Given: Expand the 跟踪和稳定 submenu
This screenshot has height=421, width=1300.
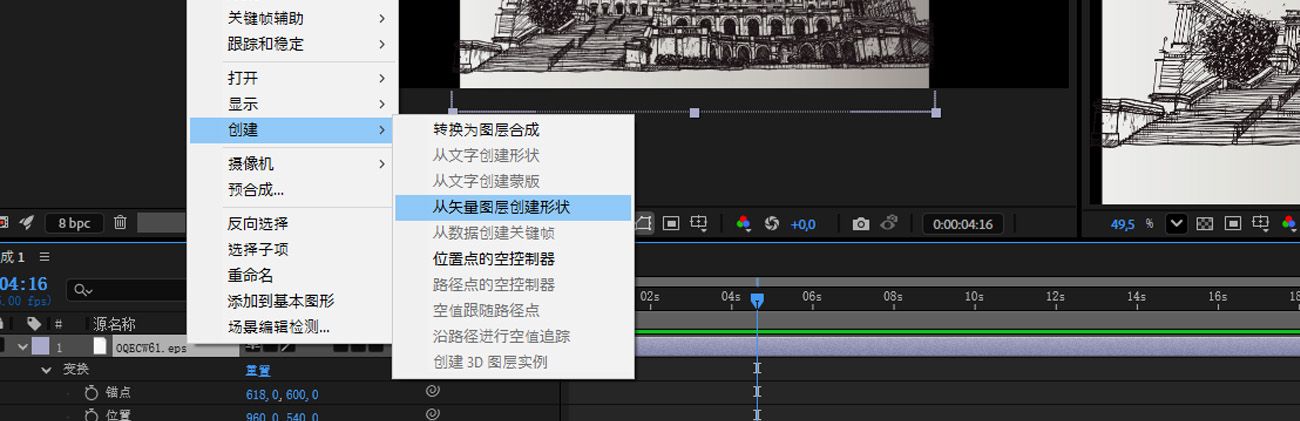Looking at the screenshot, I should 292,44.
